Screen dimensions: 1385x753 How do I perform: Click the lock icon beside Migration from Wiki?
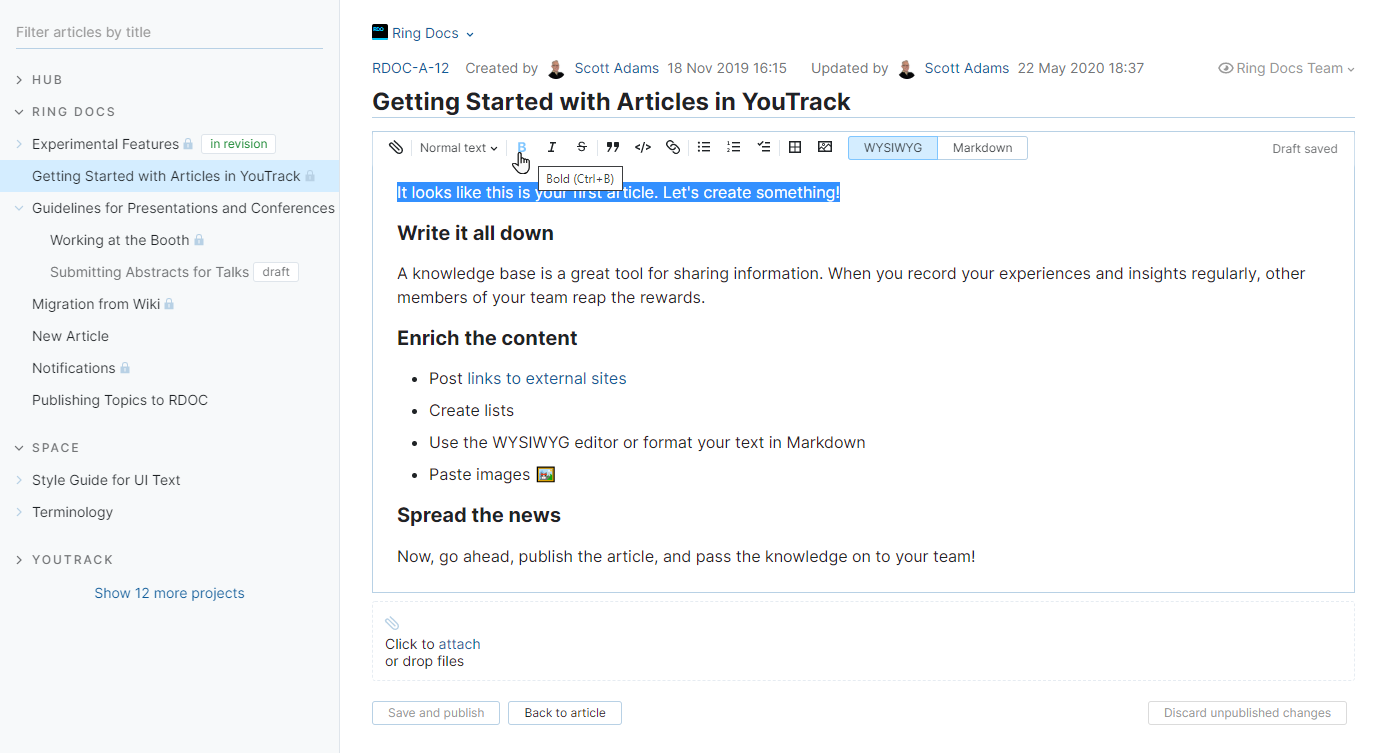(x=169, y=304)
